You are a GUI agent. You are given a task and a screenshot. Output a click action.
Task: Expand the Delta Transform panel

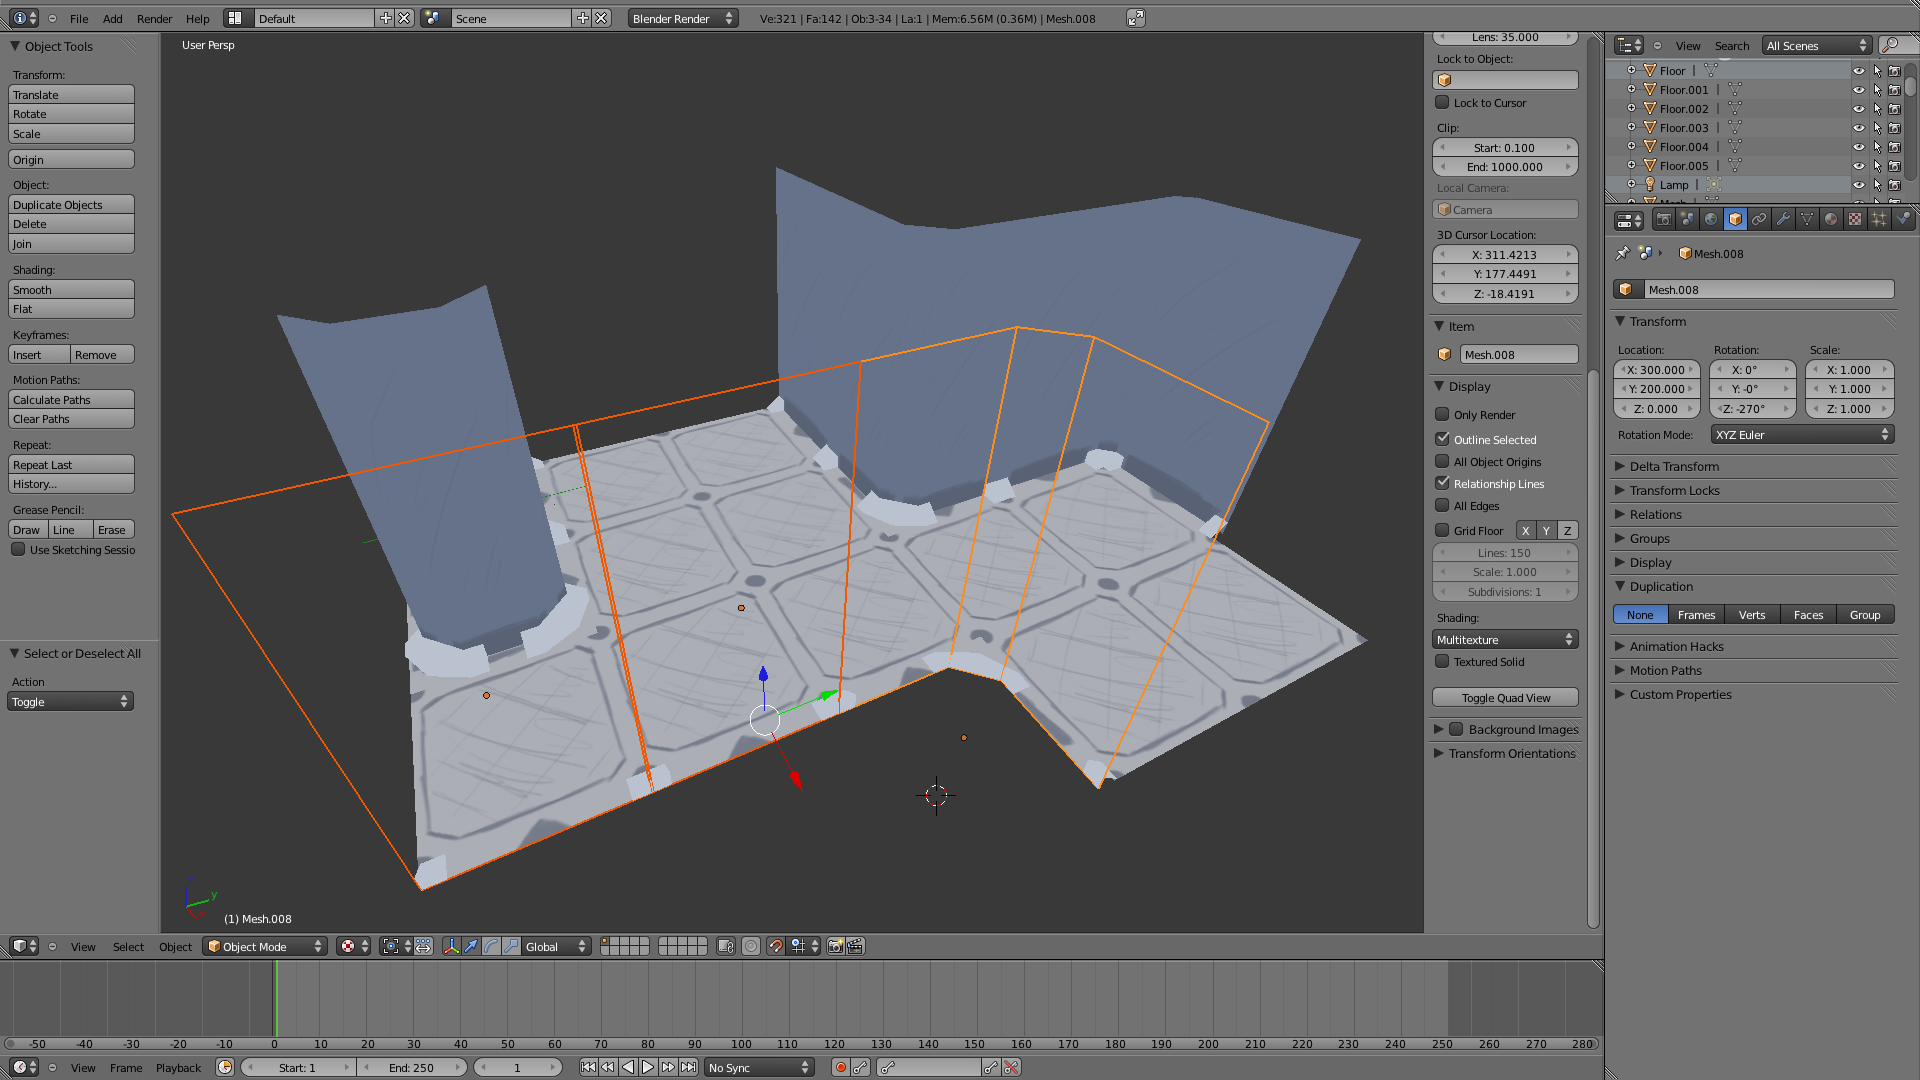1674,466
